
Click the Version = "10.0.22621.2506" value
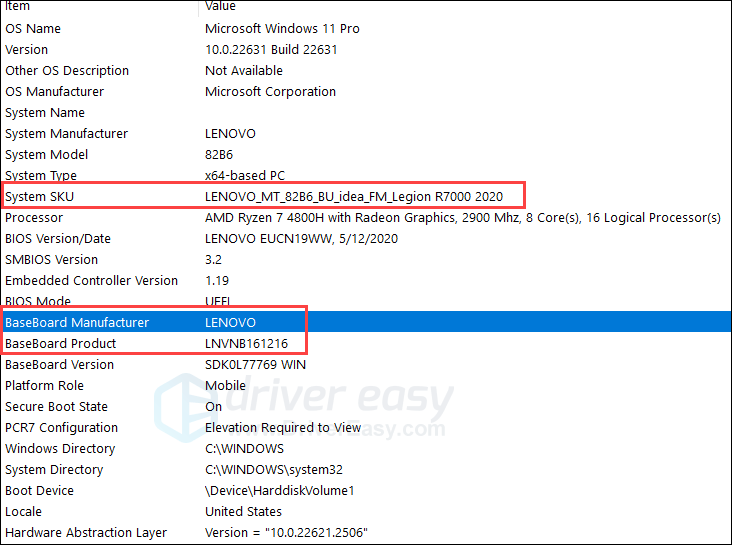(286, 533)
